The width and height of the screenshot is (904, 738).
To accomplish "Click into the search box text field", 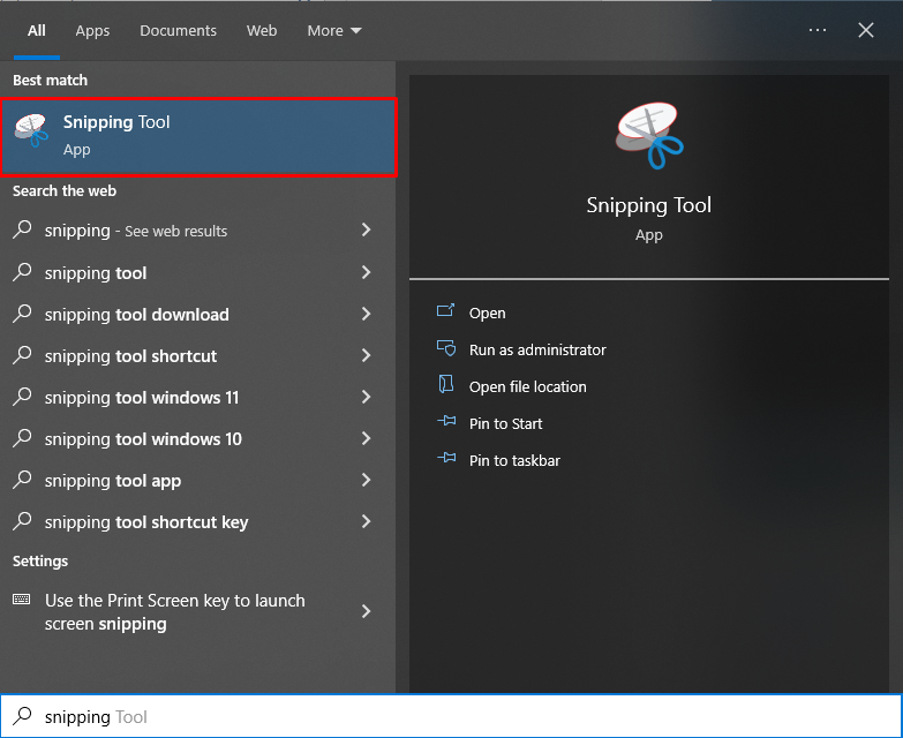I will tap(451, 716).
